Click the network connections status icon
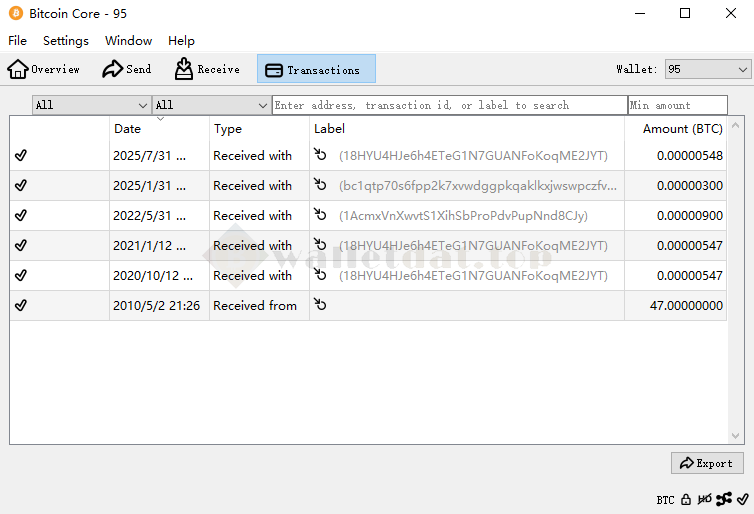This screenshot has width=754, height=514. tap(723, 499)
